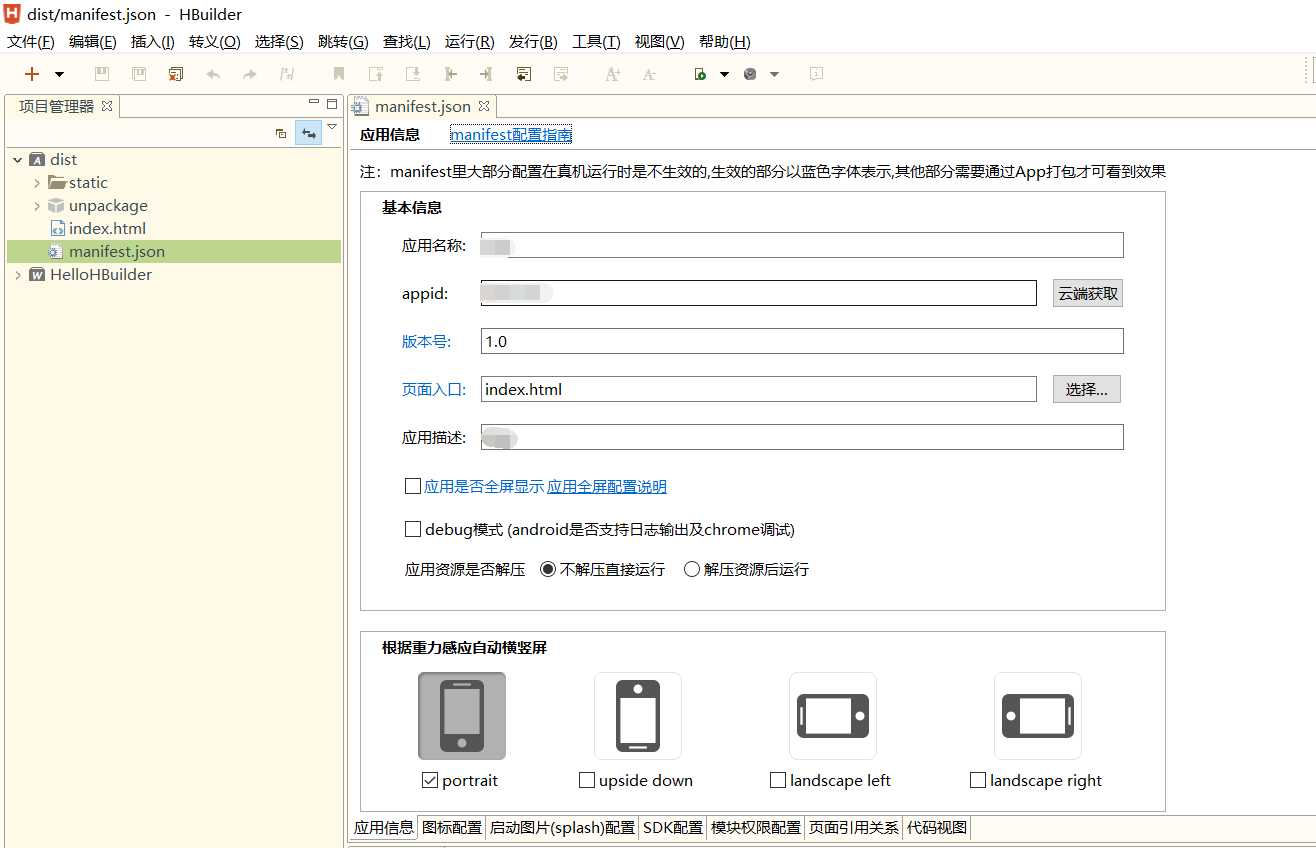Select the 解压资源后运行 radio button
The height and width of the screenshot is (848, 1316).
pyautogui.click(x=692, y=569)
